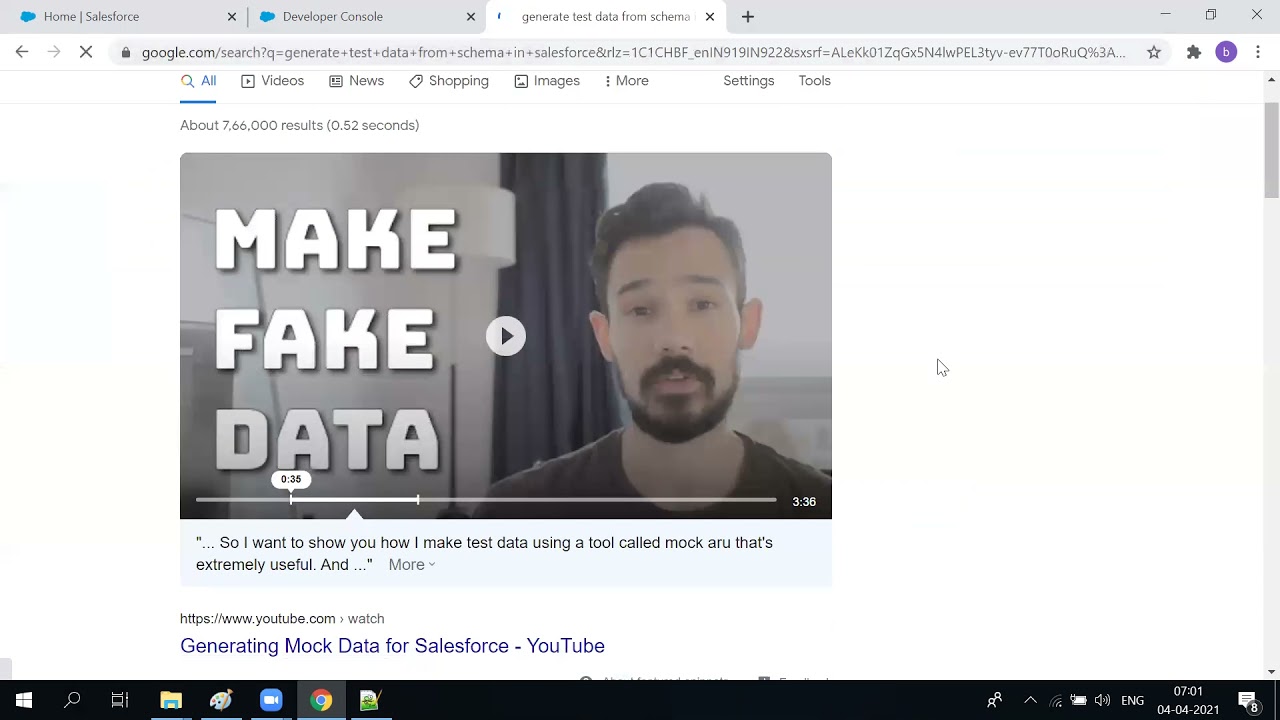Click the page vertical scrollbar
This screenshot has width=1280, height=720.
(1272, 150)
